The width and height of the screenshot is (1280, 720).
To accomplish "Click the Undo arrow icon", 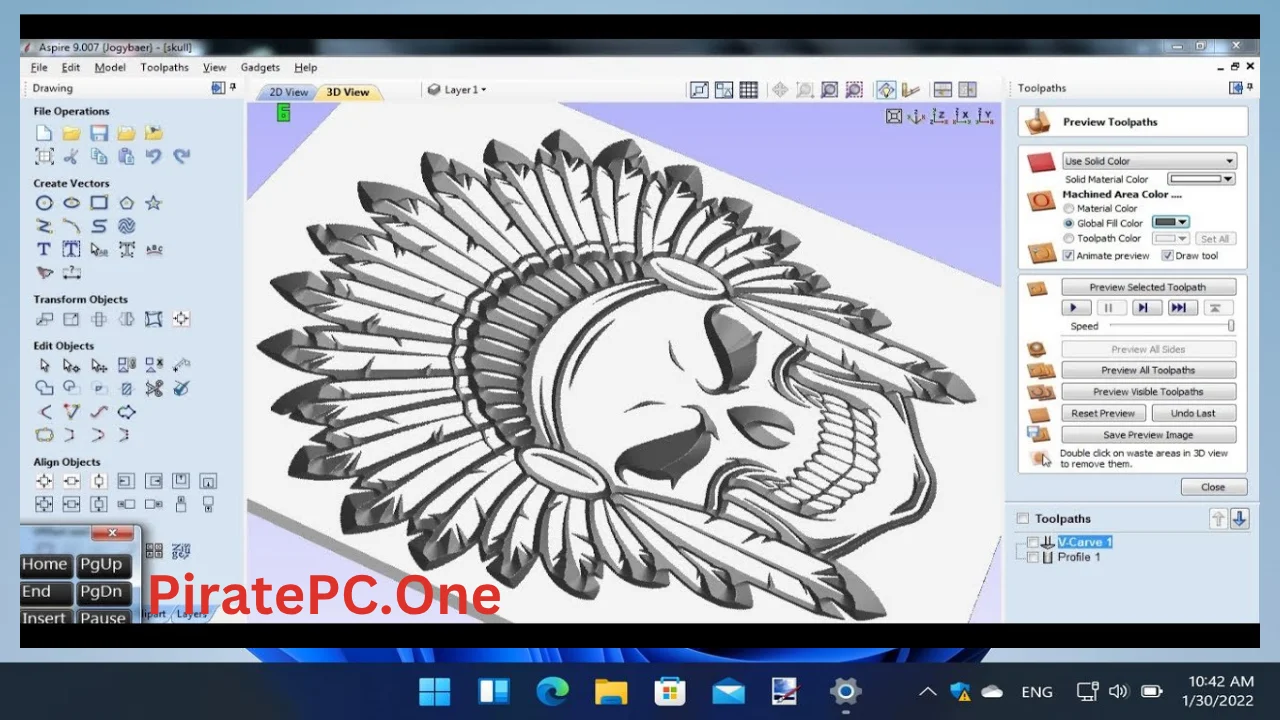I will (153, 156).
